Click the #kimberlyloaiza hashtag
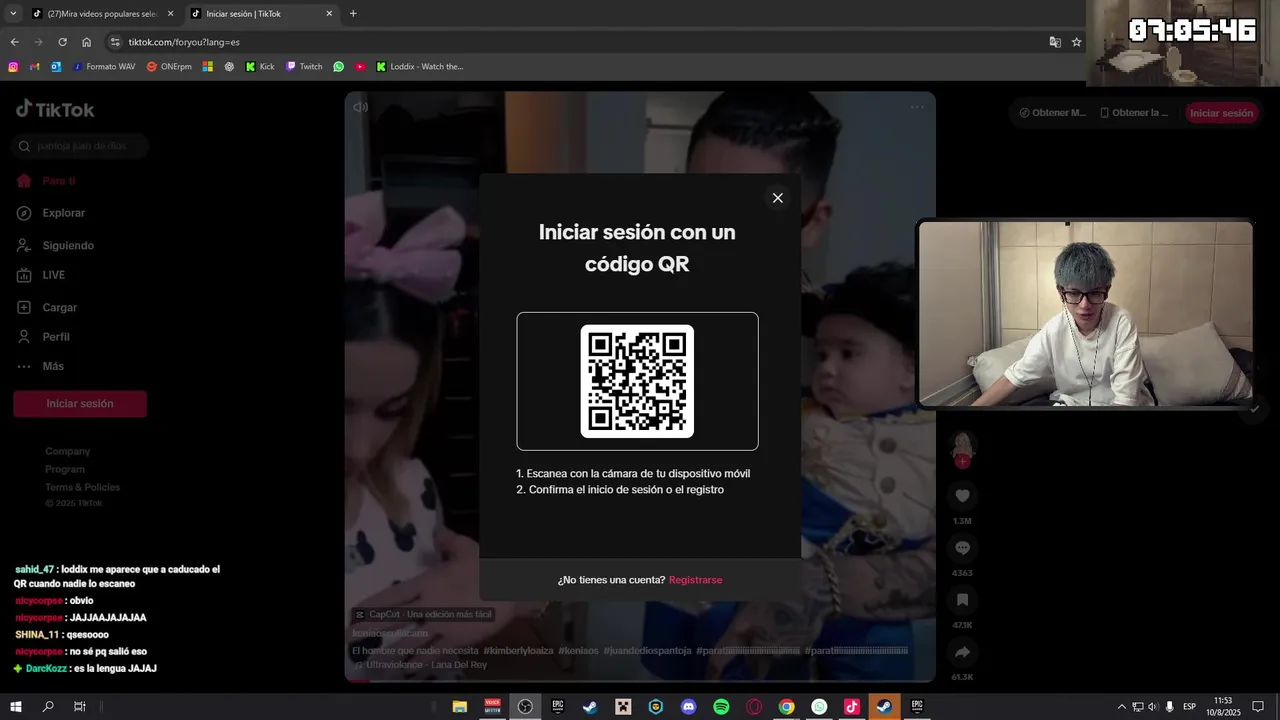Image resolution: width=1280 pixels, height=720 pixels. pyautogui.click(x=518, y=650)
